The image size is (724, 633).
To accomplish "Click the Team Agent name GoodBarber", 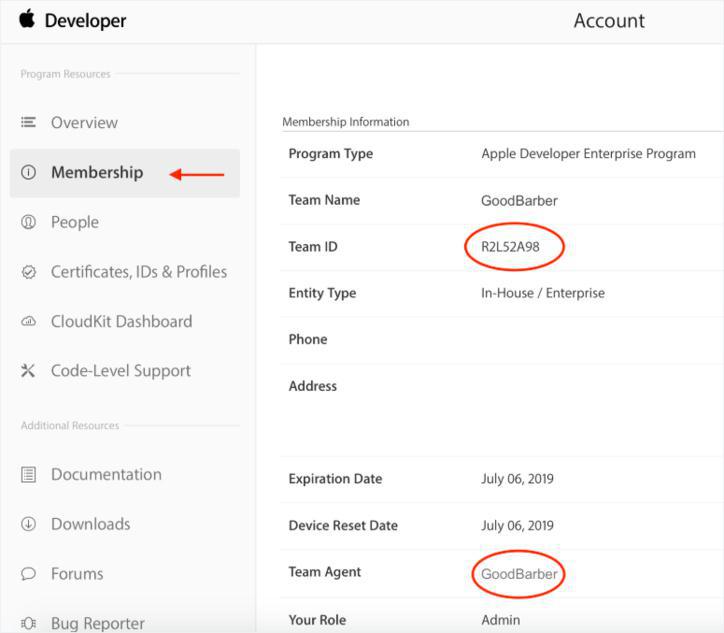I will tap(517, 574).
